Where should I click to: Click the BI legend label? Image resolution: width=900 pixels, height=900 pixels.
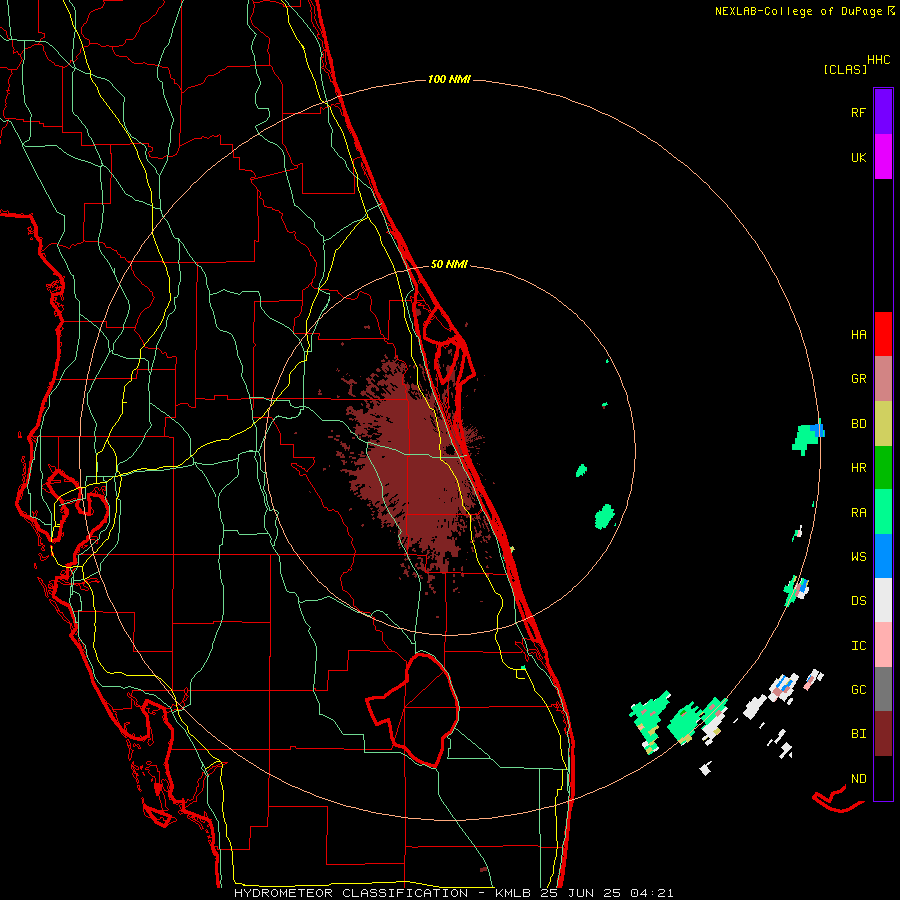click(858, 734)
